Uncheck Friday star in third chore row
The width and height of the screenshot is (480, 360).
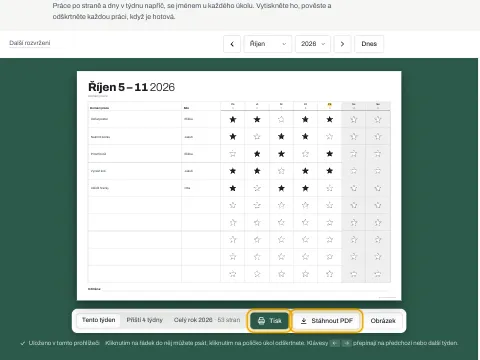tap(329, 154)
